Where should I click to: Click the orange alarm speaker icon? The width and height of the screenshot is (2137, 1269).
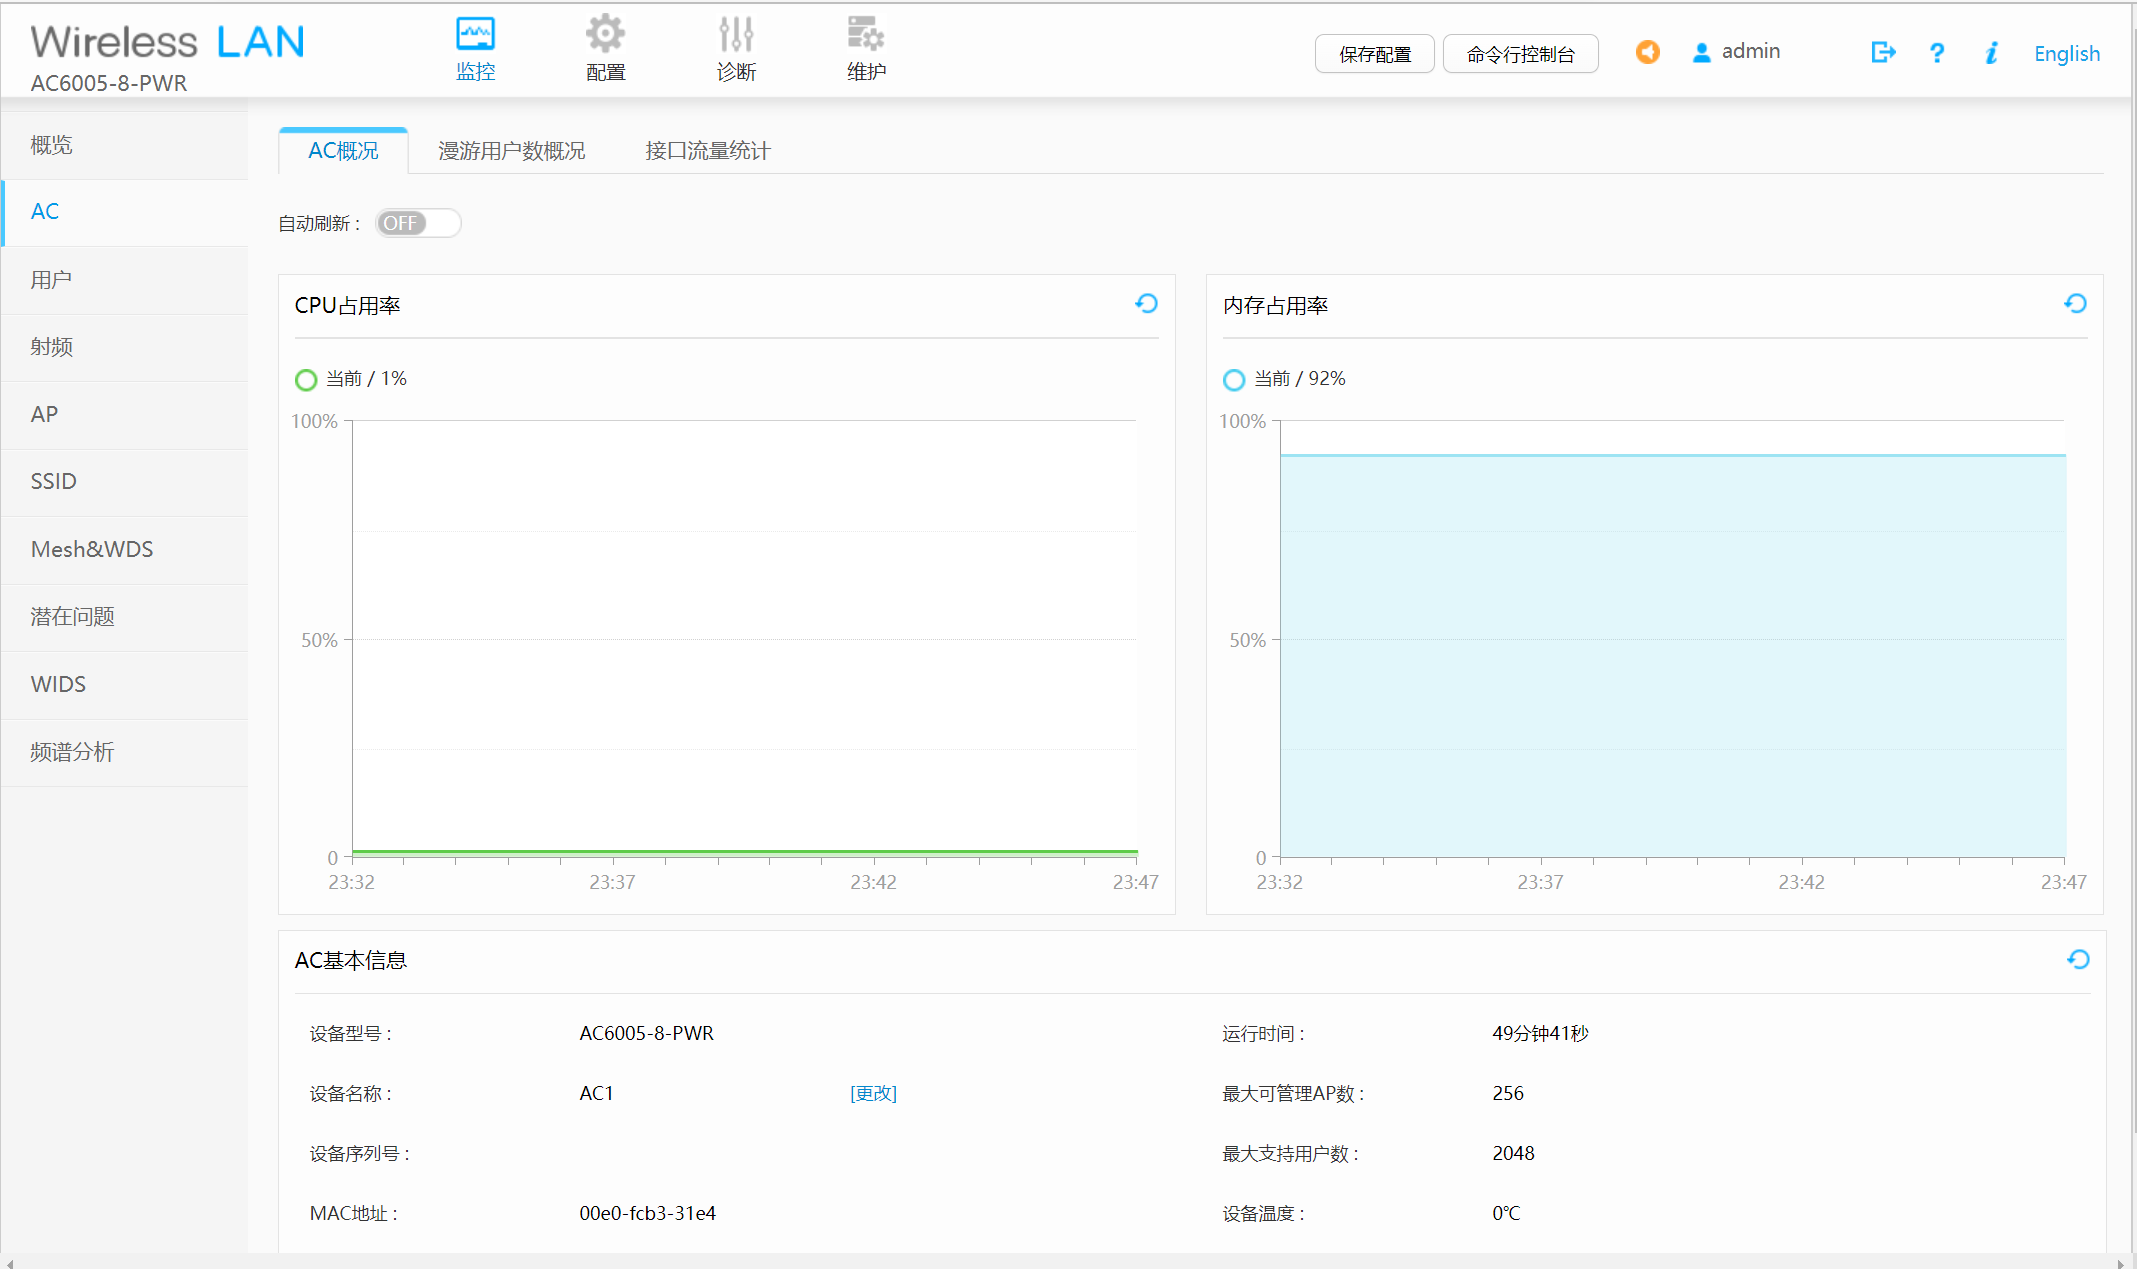point(1648,52)
